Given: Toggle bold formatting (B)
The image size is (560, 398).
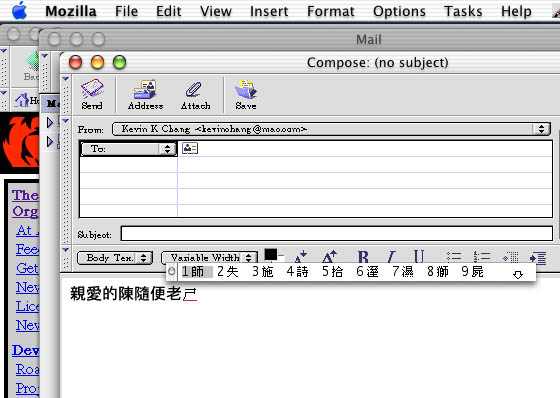Looking at the screenshot, I should (363, 257).
